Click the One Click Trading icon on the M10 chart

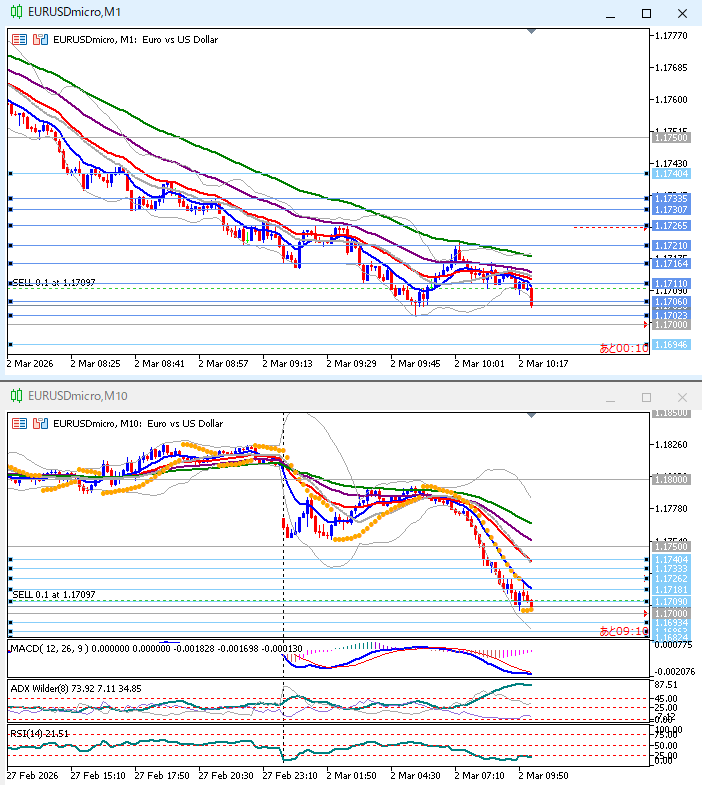click(20, 423)
